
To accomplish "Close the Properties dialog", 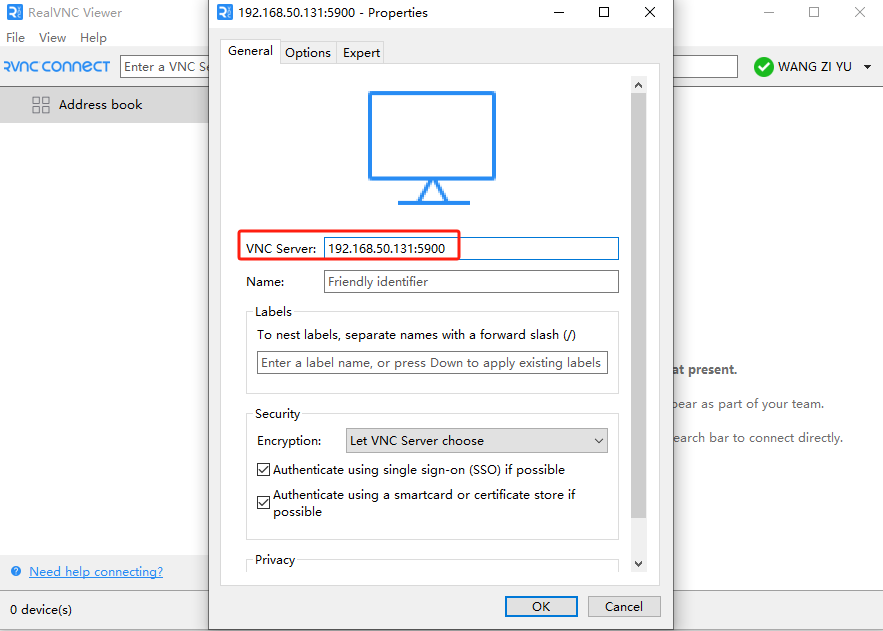I will [649, 12].
